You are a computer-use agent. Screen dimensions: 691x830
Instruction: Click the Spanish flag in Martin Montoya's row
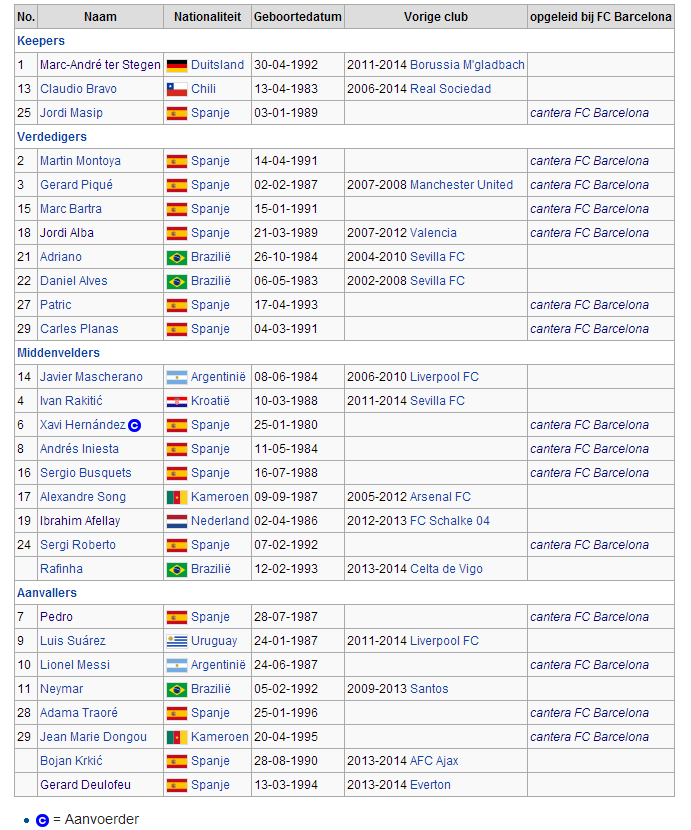177,161
